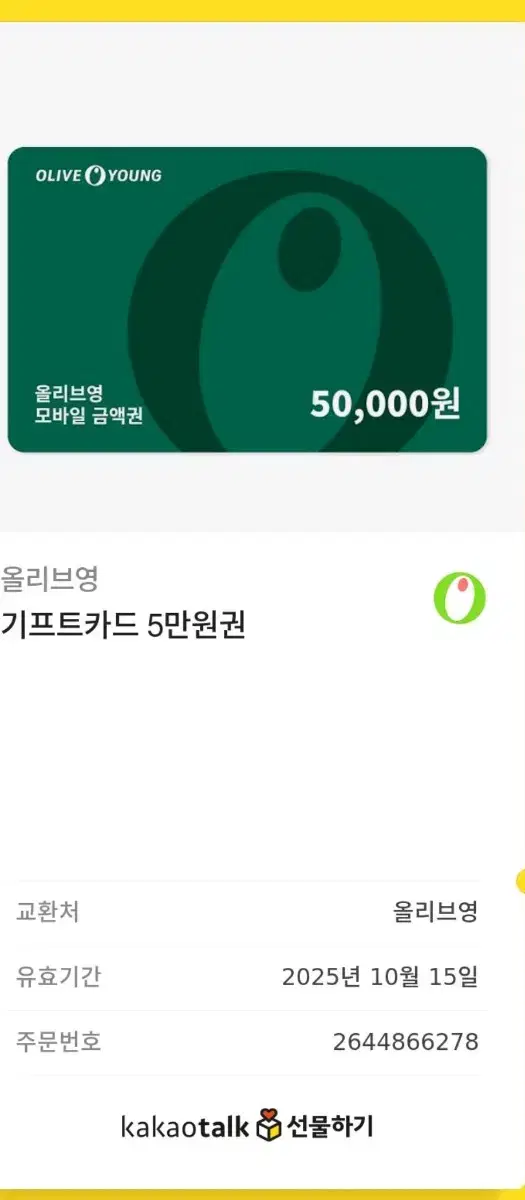The image size is (525, 1200).
Task: Tap the yellow top border bar
Action: (262, 10)
